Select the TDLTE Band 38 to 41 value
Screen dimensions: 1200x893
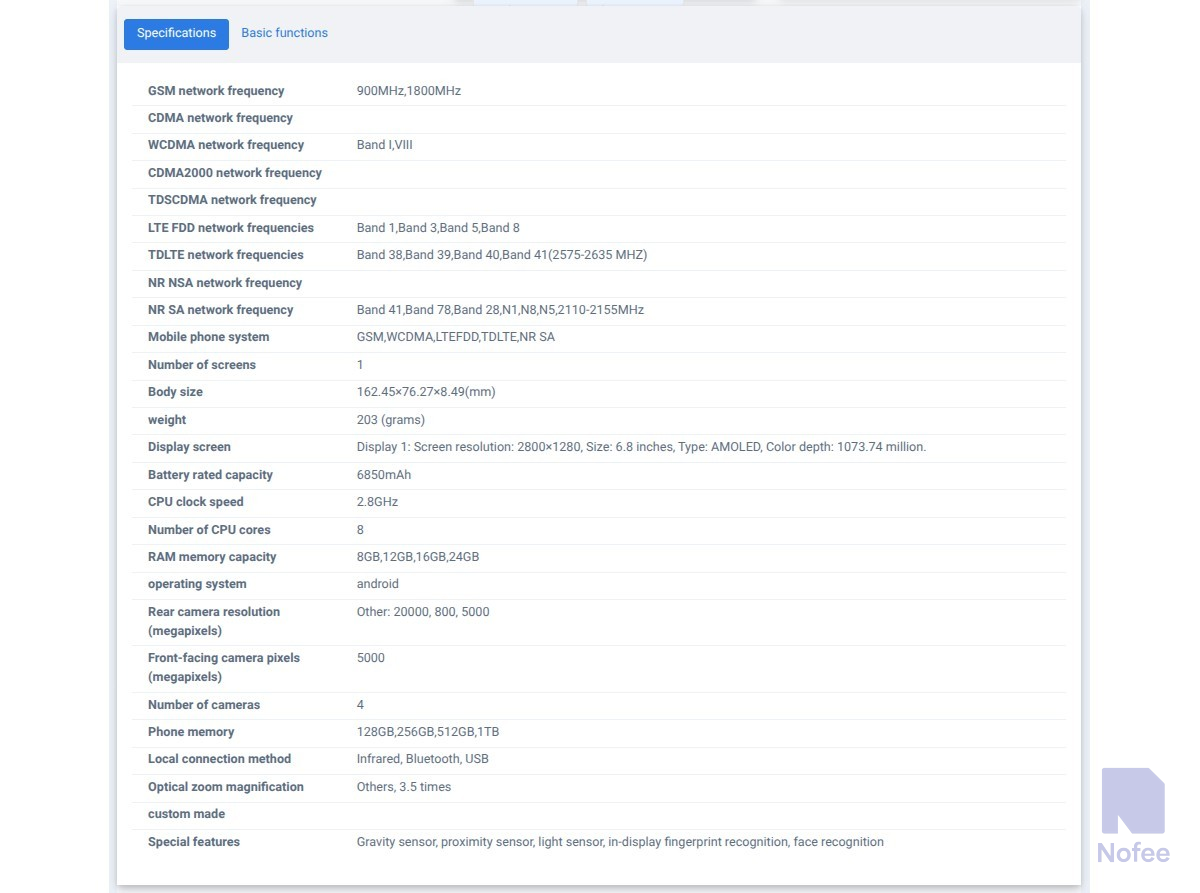point(501,255)
